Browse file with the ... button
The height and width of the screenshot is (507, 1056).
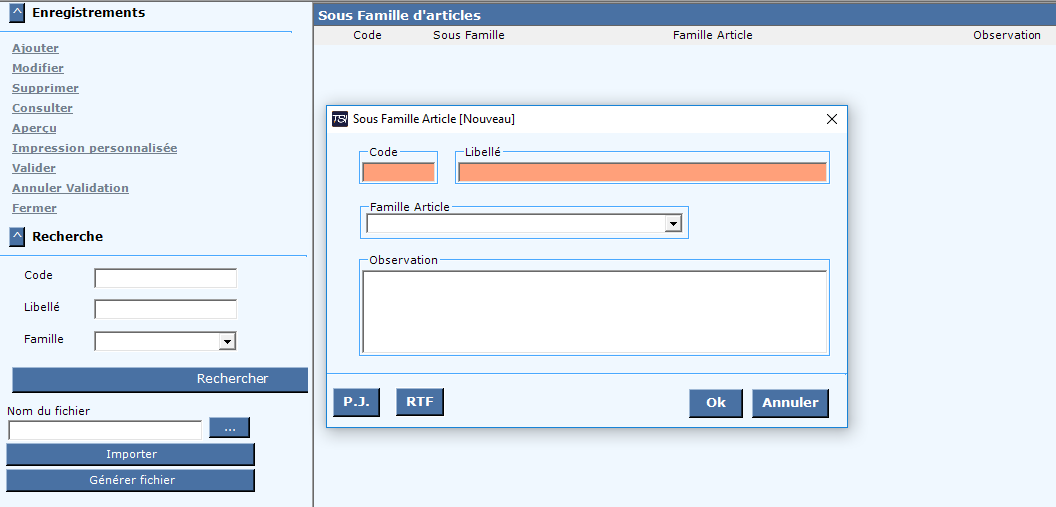229,428
